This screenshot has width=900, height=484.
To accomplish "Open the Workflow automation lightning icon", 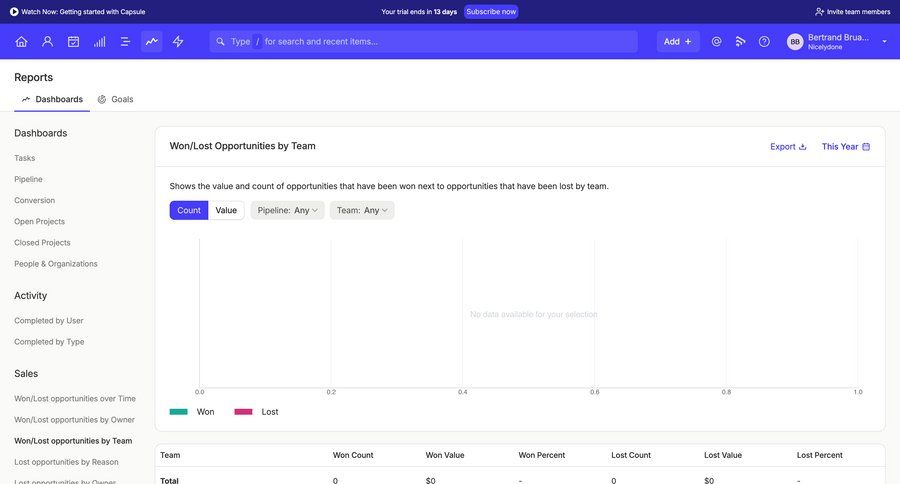I will [x=178, y=42].
